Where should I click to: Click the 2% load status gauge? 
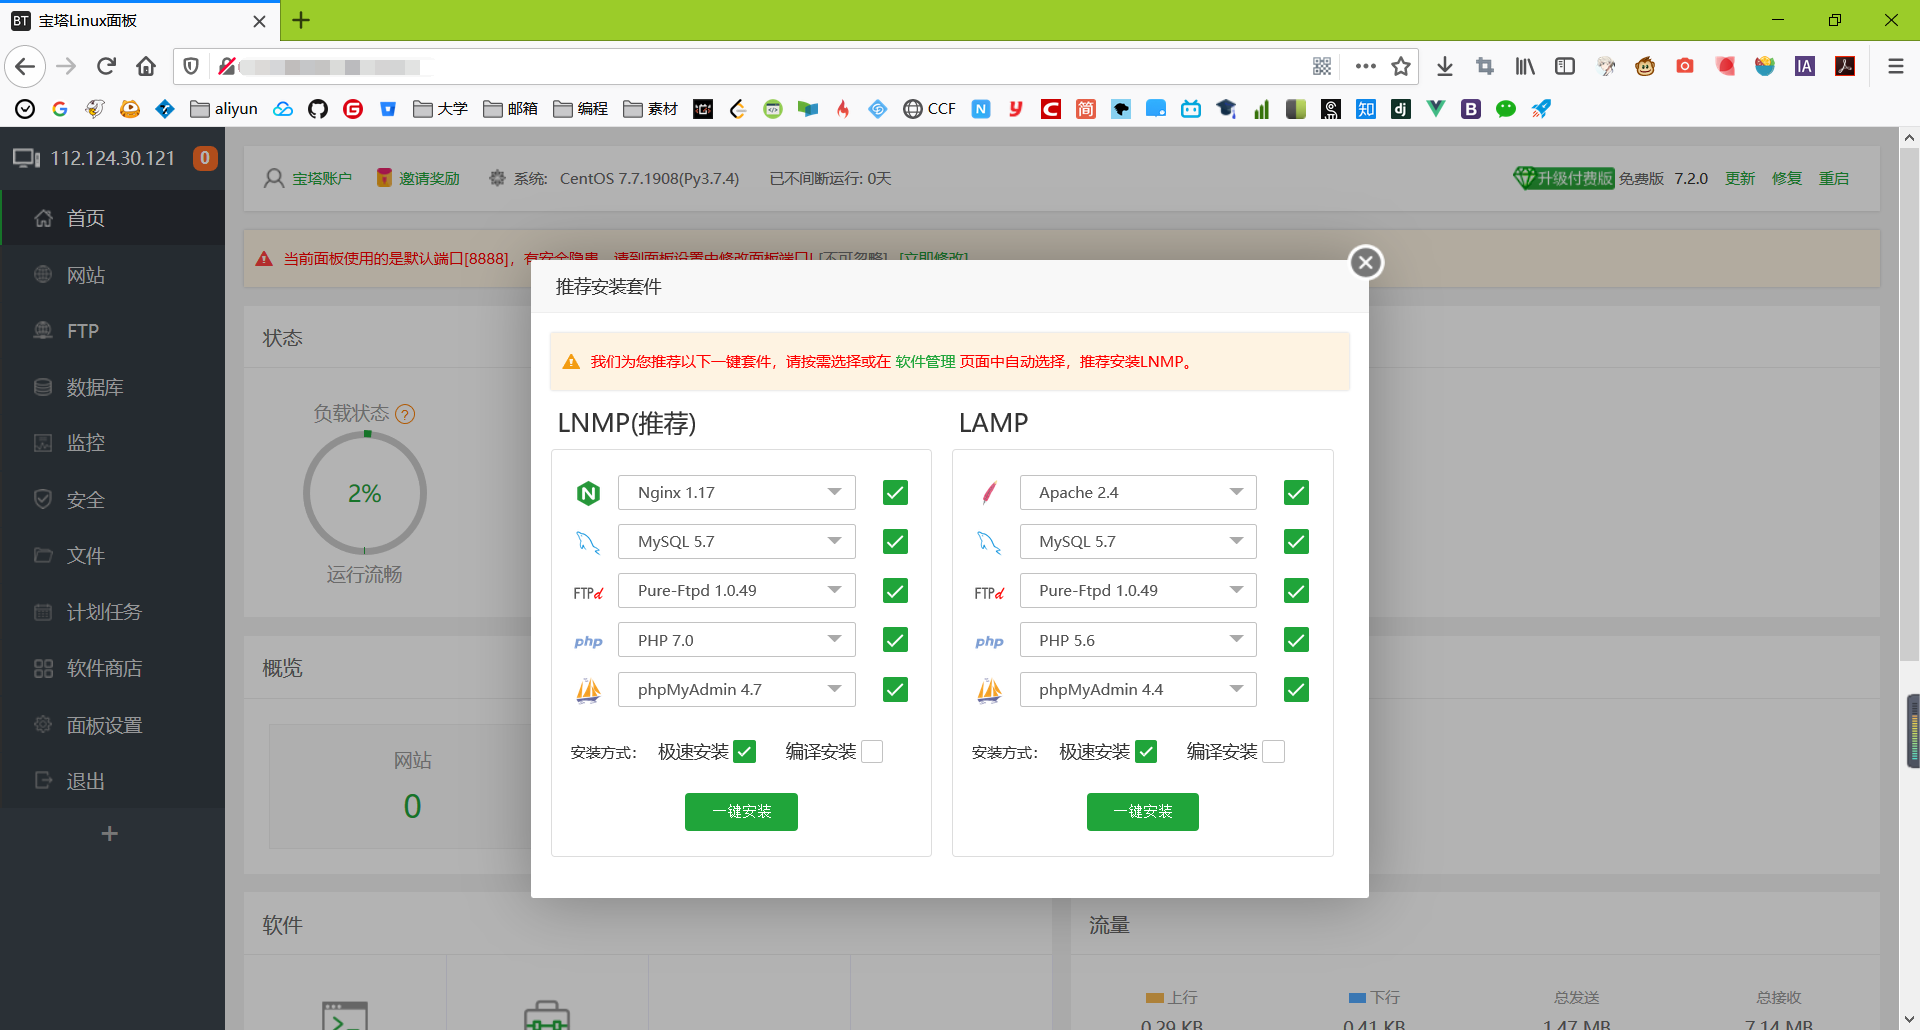365,493
